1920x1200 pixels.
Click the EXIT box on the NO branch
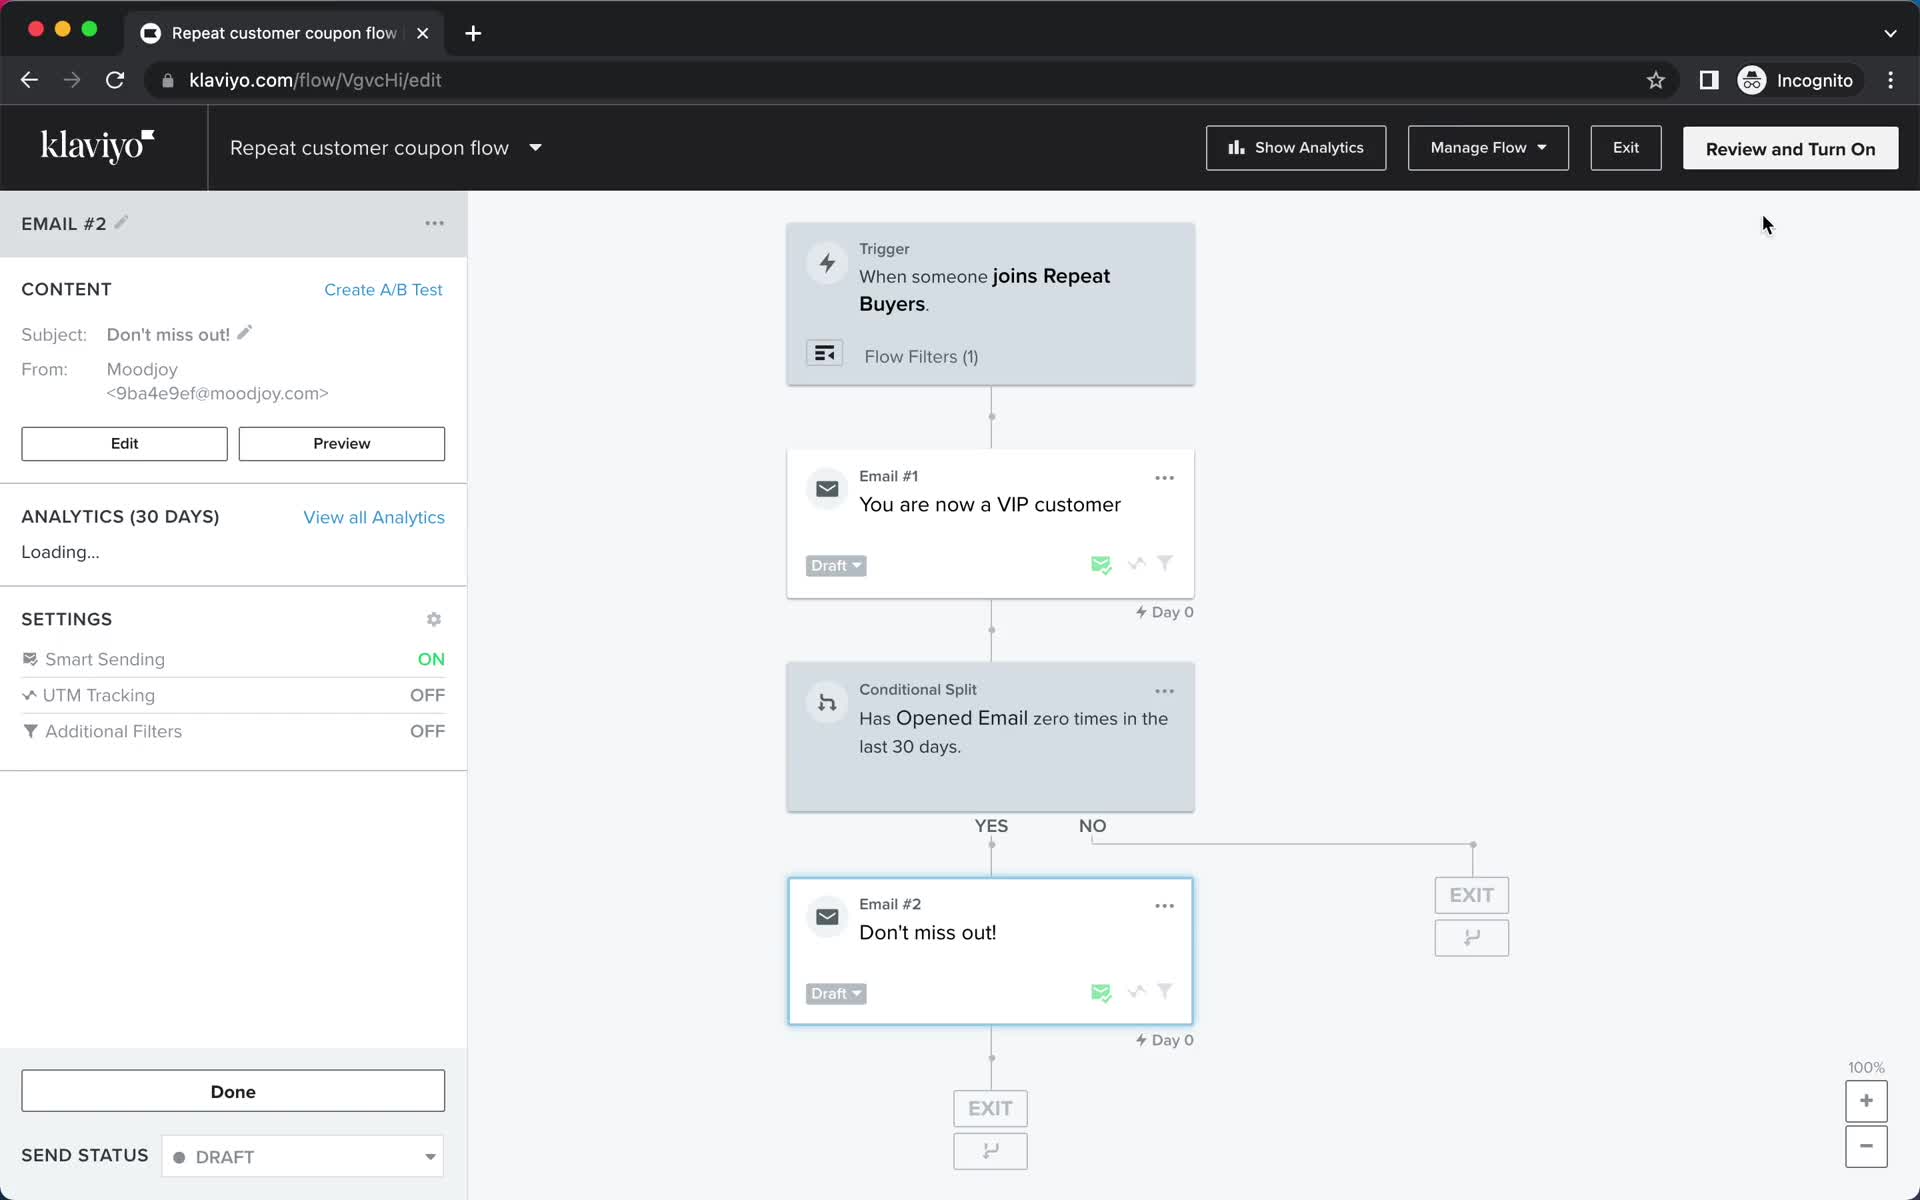coord(1472,895)
